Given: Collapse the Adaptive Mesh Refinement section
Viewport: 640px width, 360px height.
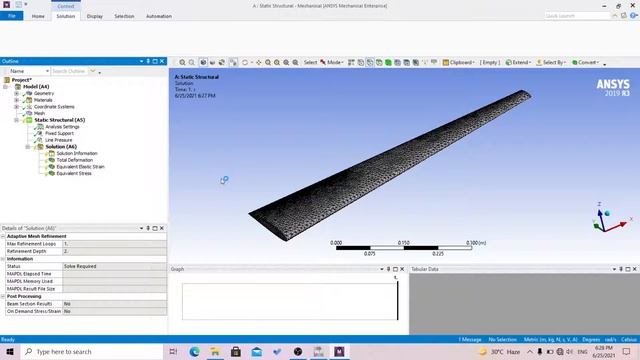Looking at the screenshot, I should pos(3,236).
